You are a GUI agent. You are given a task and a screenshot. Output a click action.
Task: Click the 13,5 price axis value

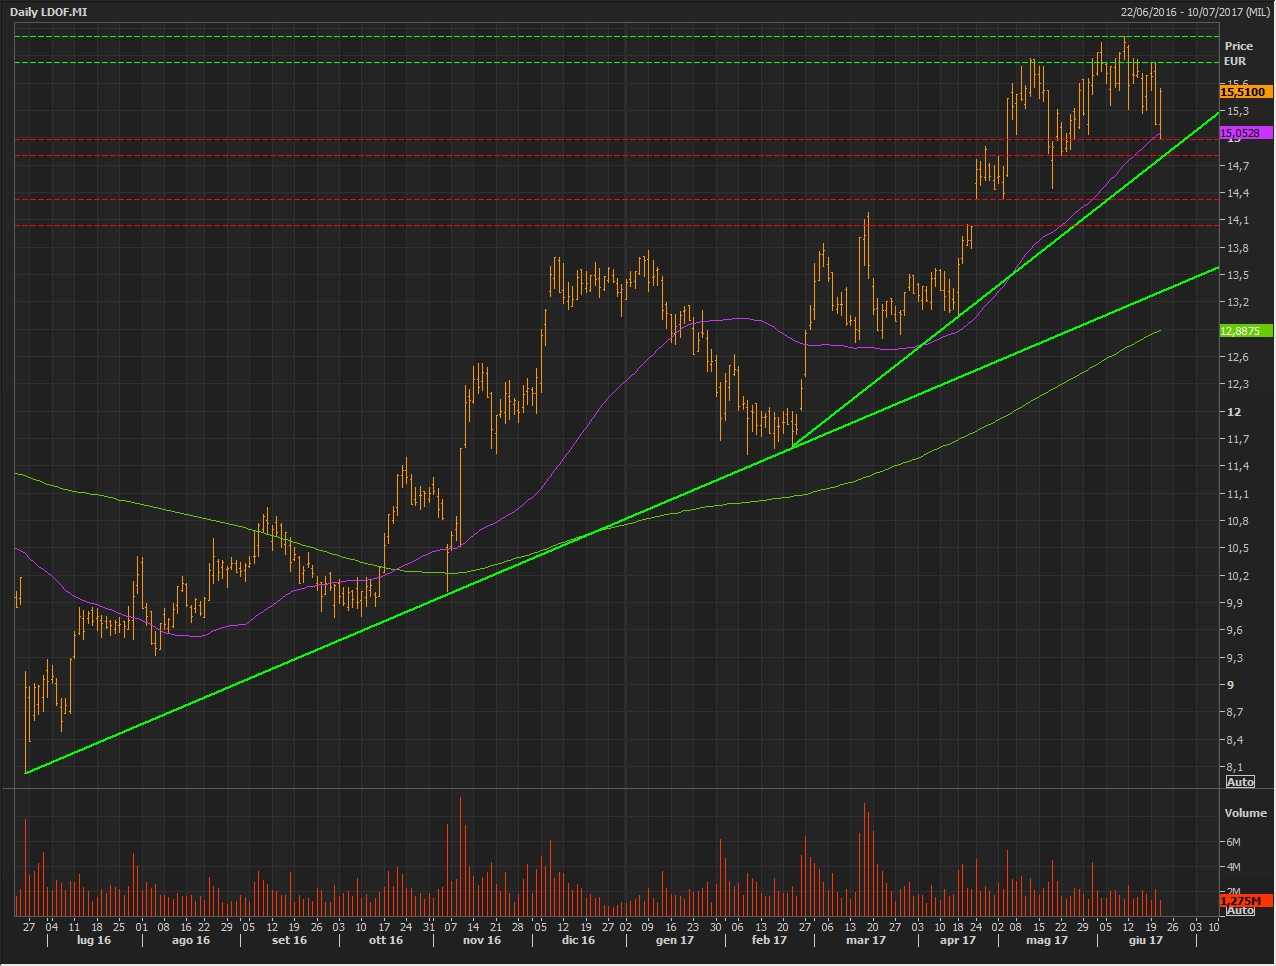click(1237, 275)
